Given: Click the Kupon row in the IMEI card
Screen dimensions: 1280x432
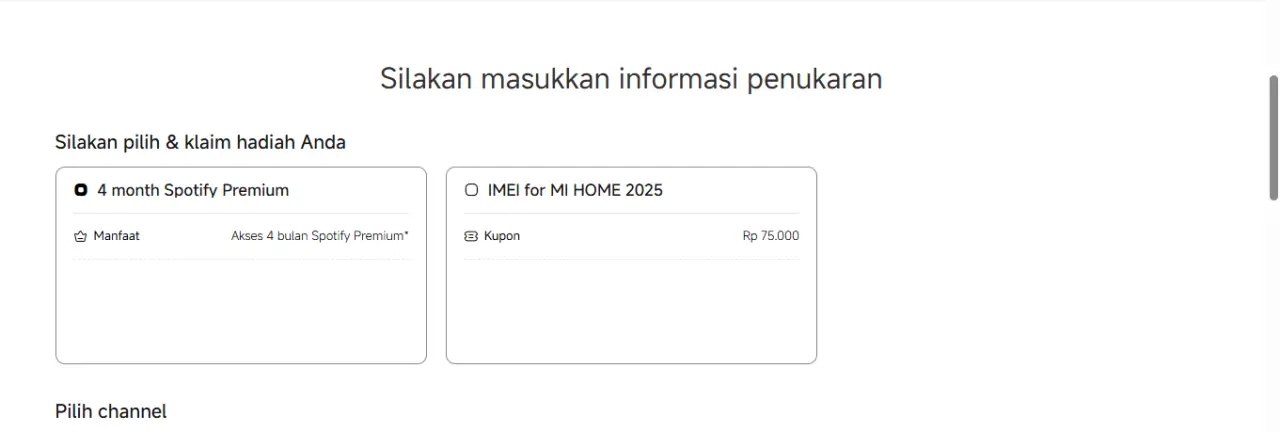Looking at the screenshot, I should 632,237.
